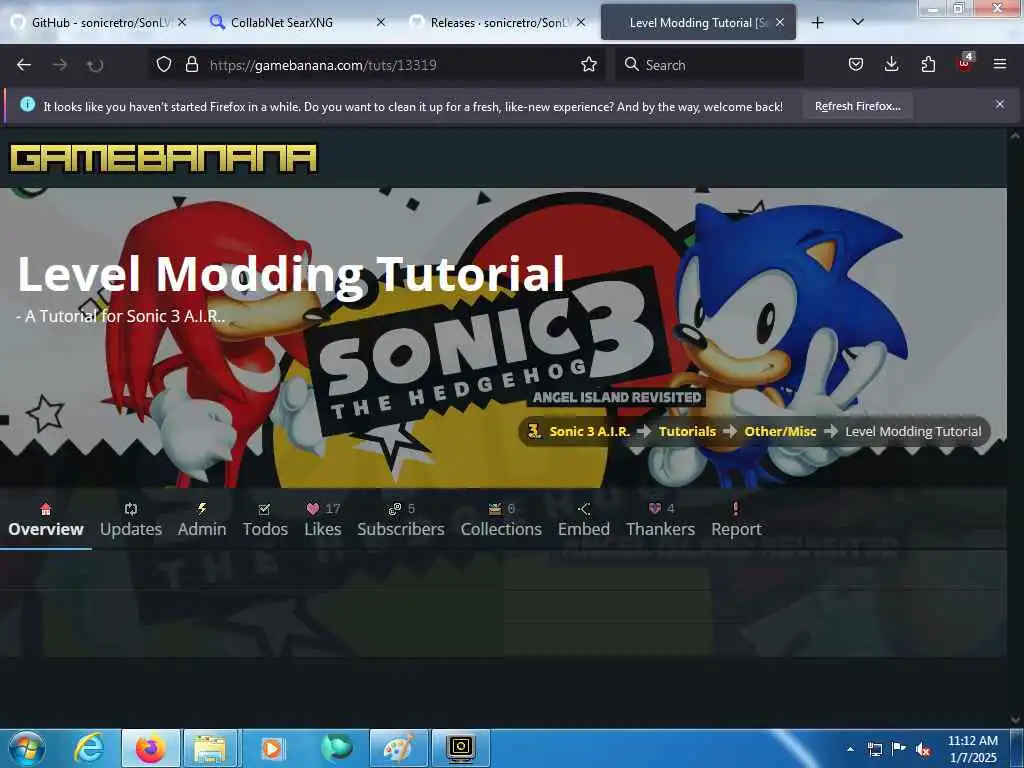Open the Subscribers tab
The height and width of the screenshot is (768, 1024).
(401, 520)
